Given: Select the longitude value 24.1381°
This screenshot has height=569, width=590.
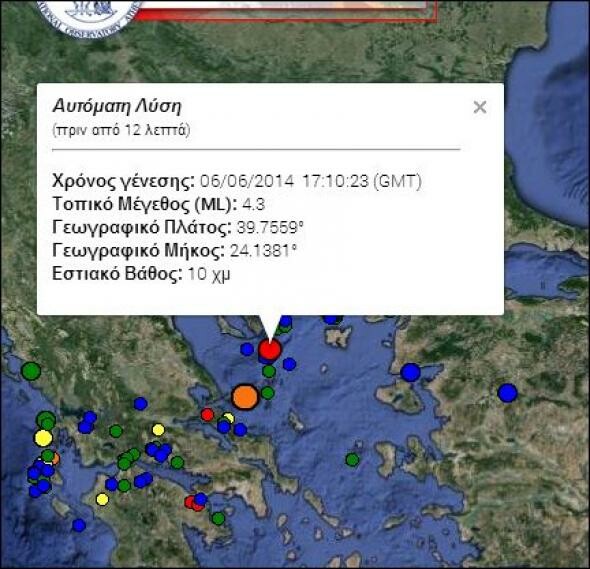Looking at the screenshot, I should tap(263, 250).
